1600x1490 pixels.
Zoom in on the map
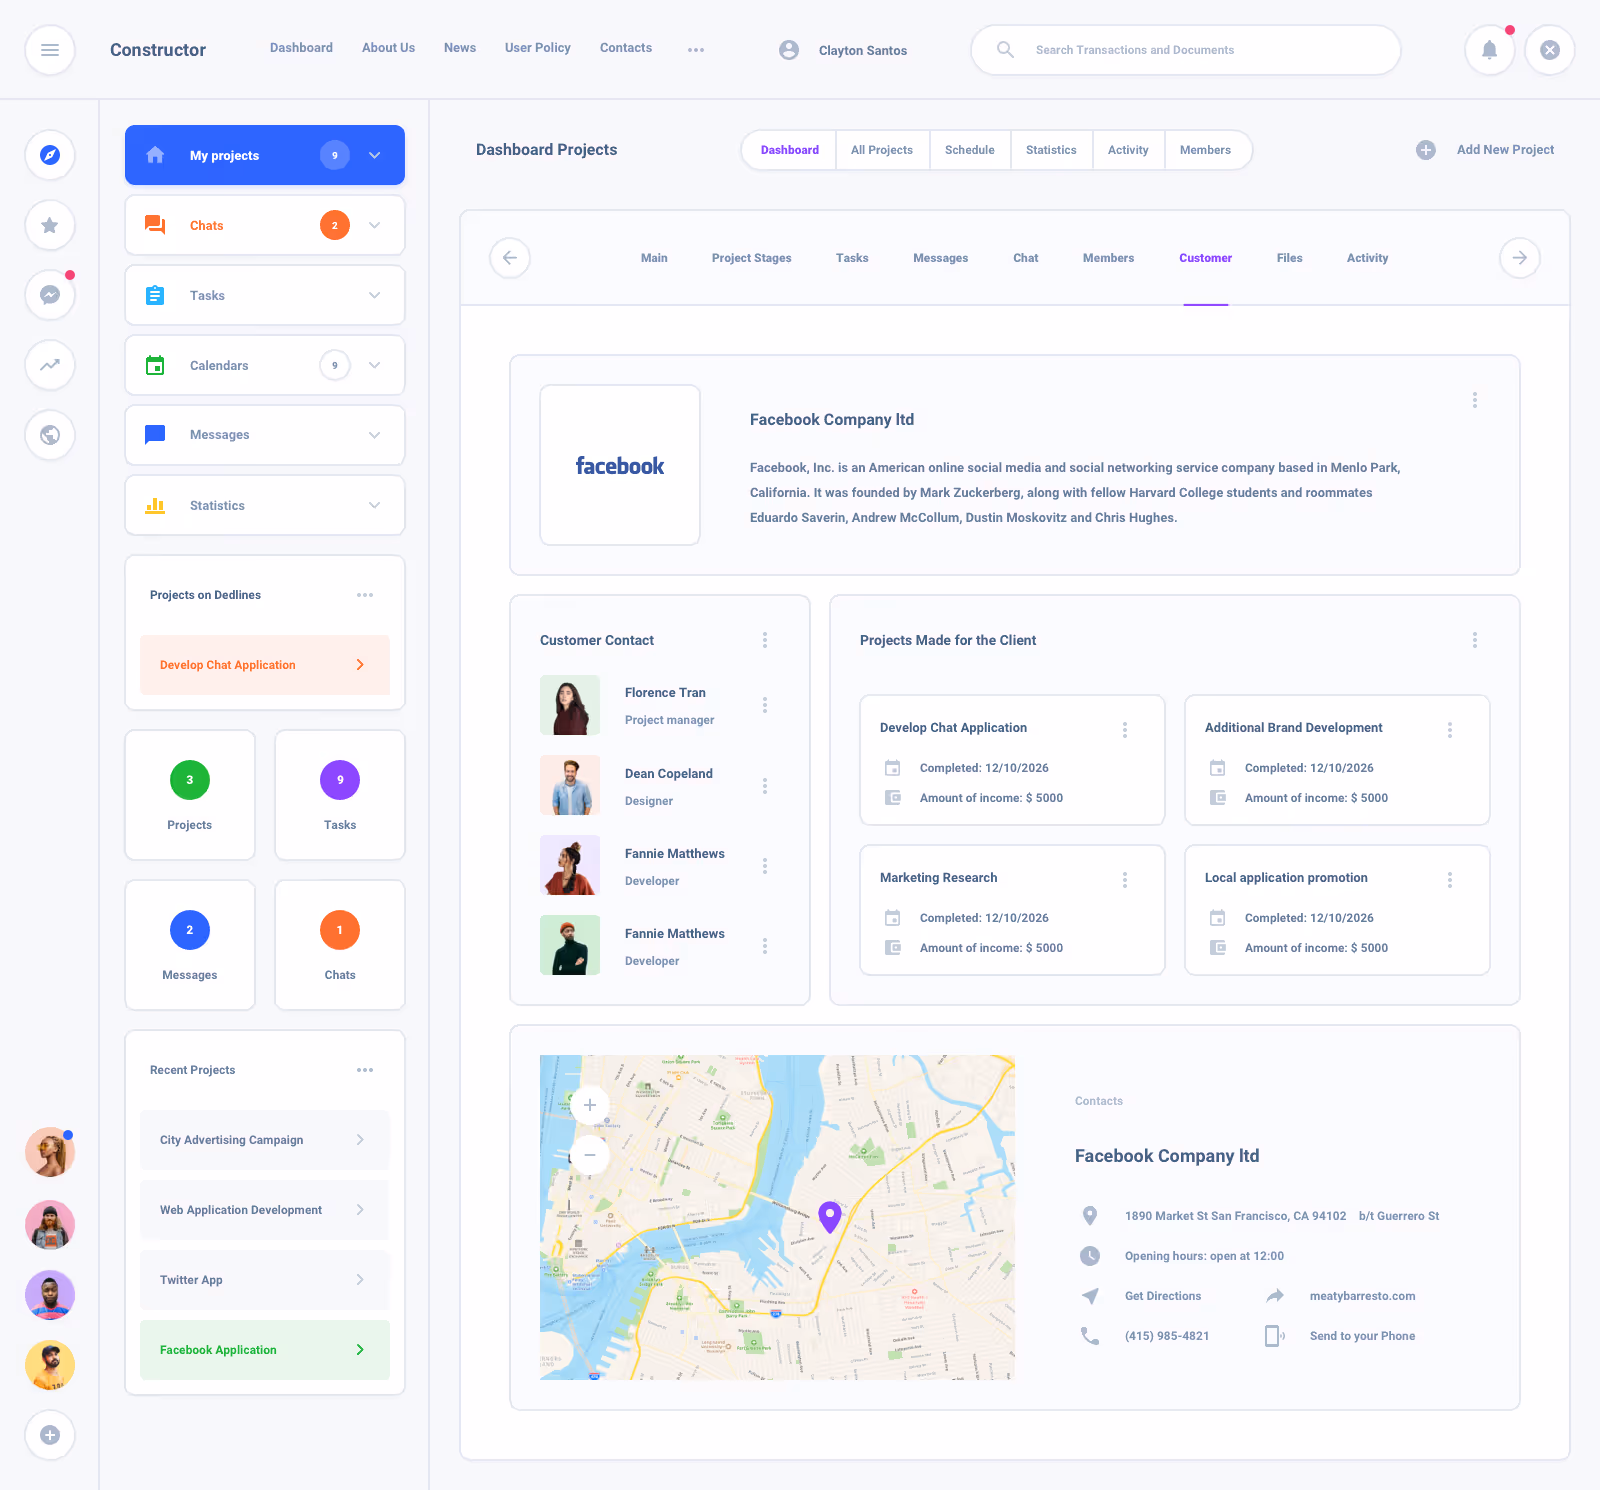(x=590, y=1105)
